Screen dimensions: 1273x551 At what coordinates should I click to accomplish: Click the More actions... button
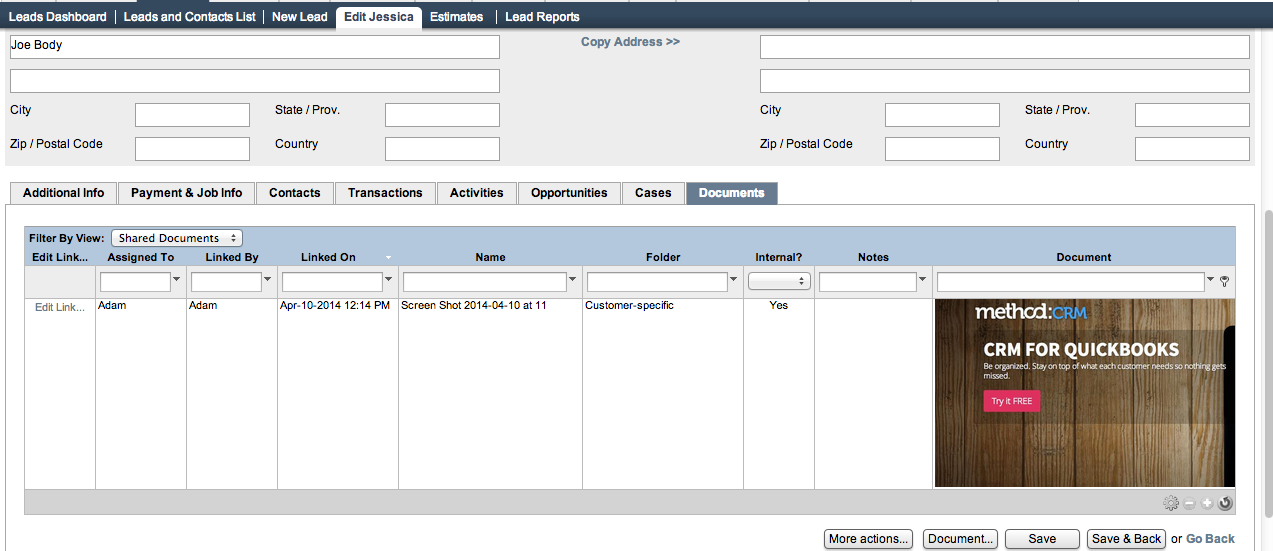click(x=869, y=539)
